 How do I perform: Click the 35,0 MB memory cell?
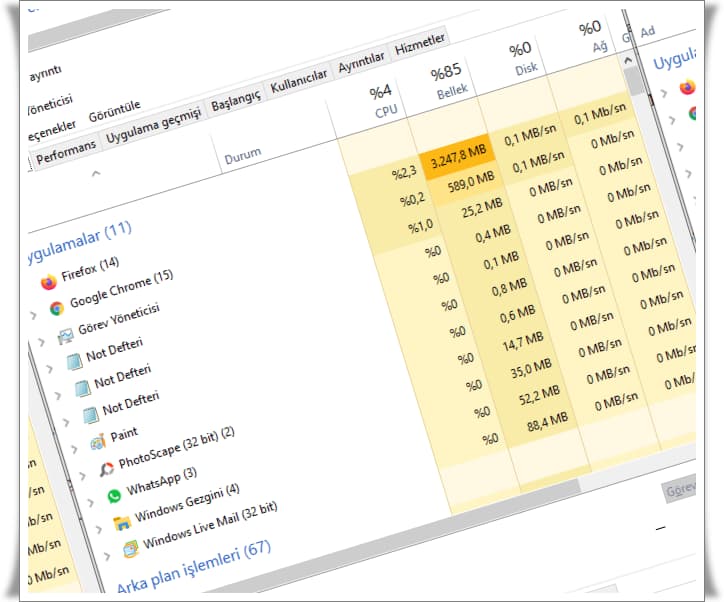tap(531, 367)
